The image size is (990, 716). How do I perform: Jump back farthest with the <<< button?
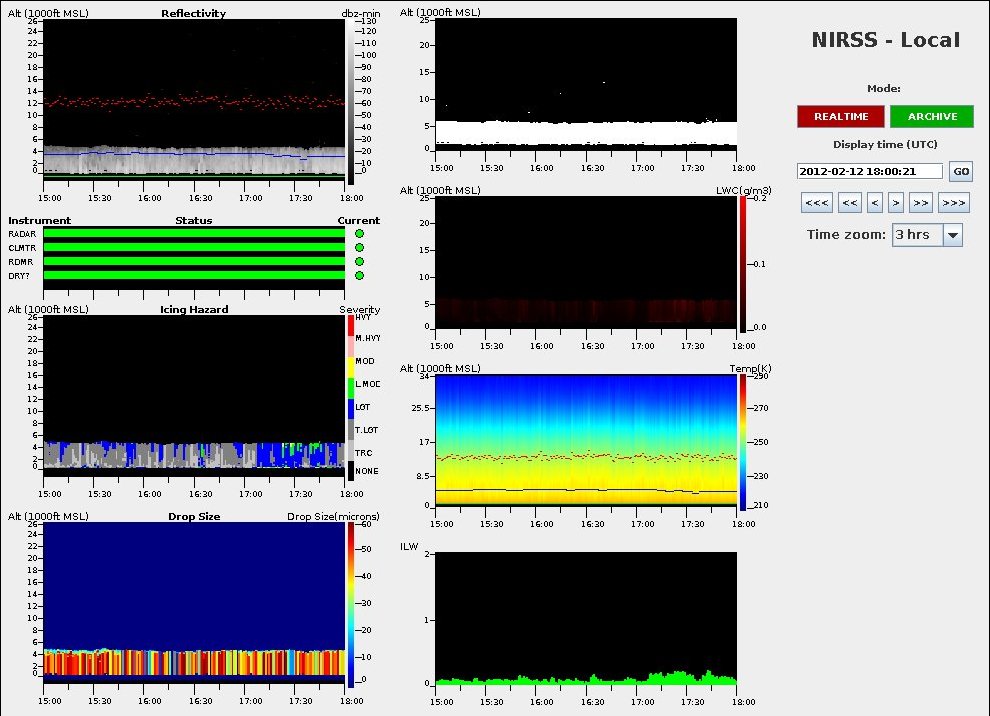(817, 203)
